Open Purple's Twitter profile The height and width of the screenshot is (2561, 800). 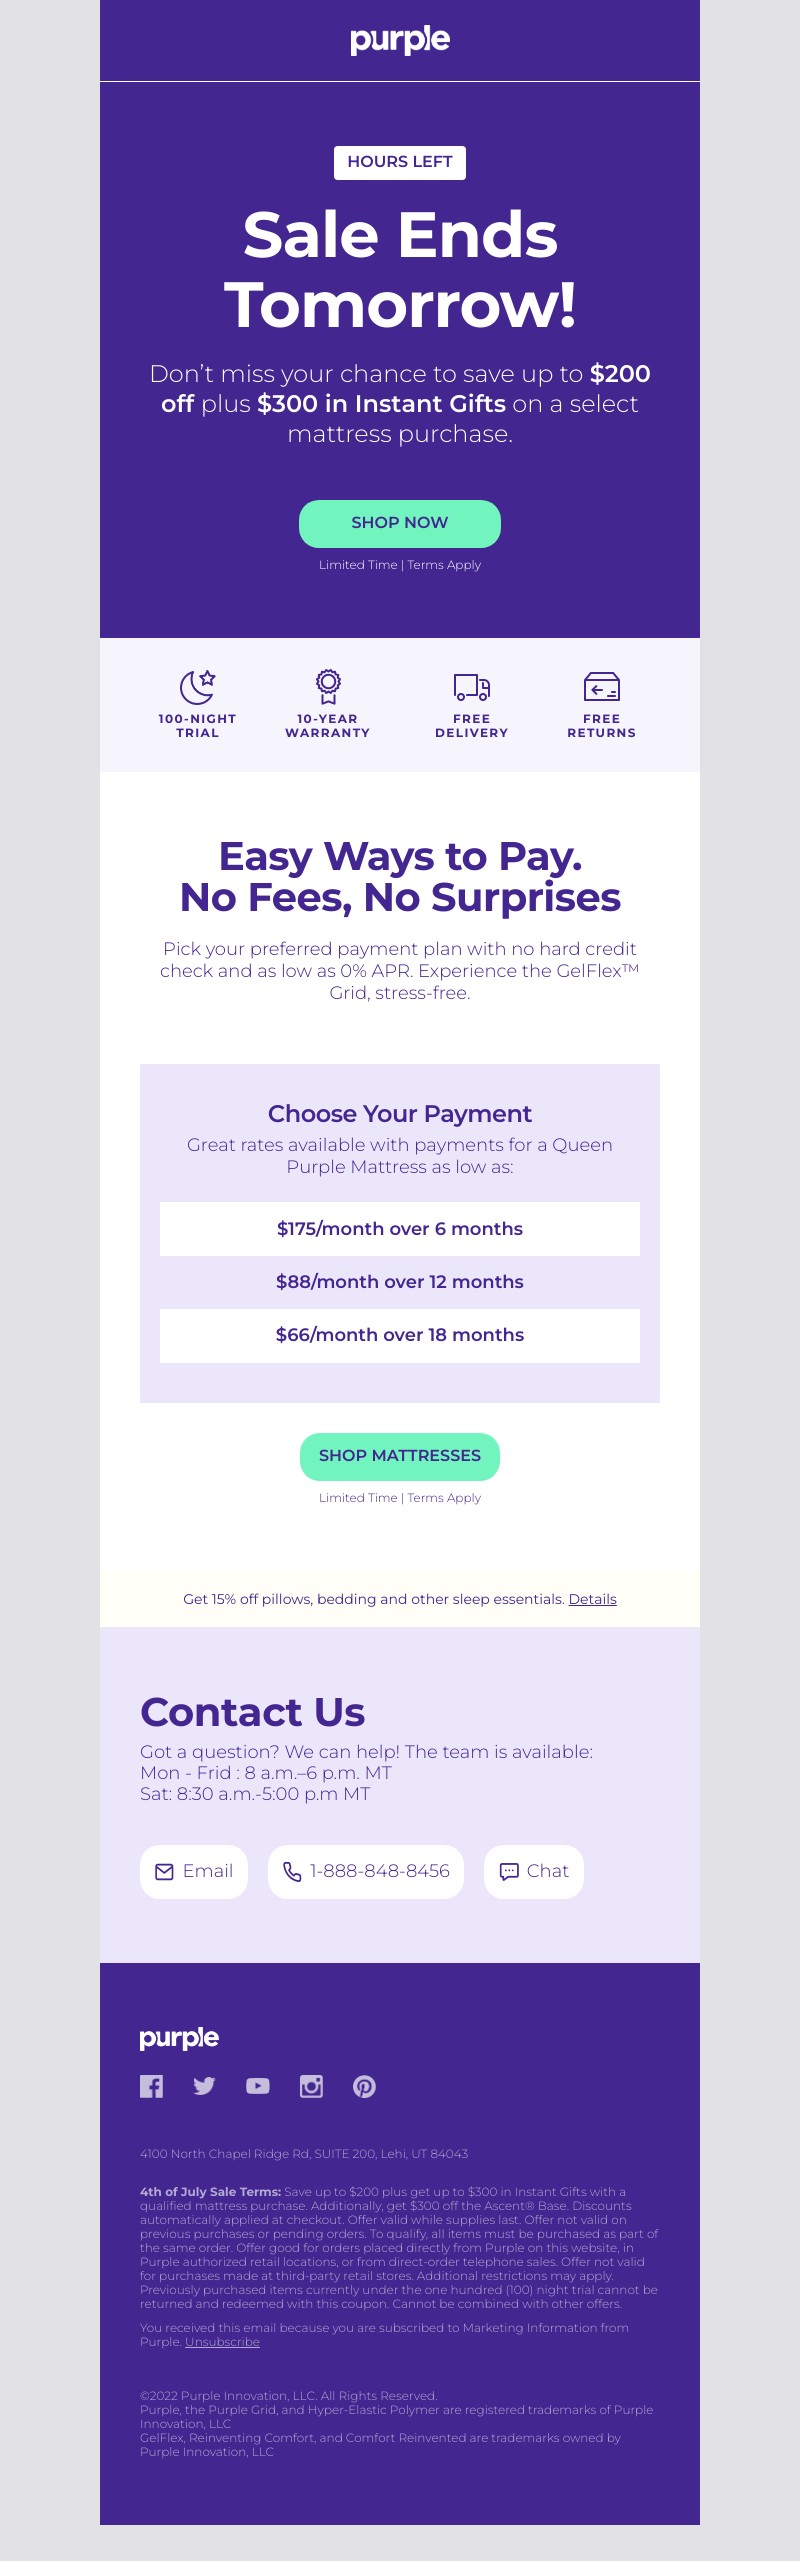click(x=204, y=2086)
